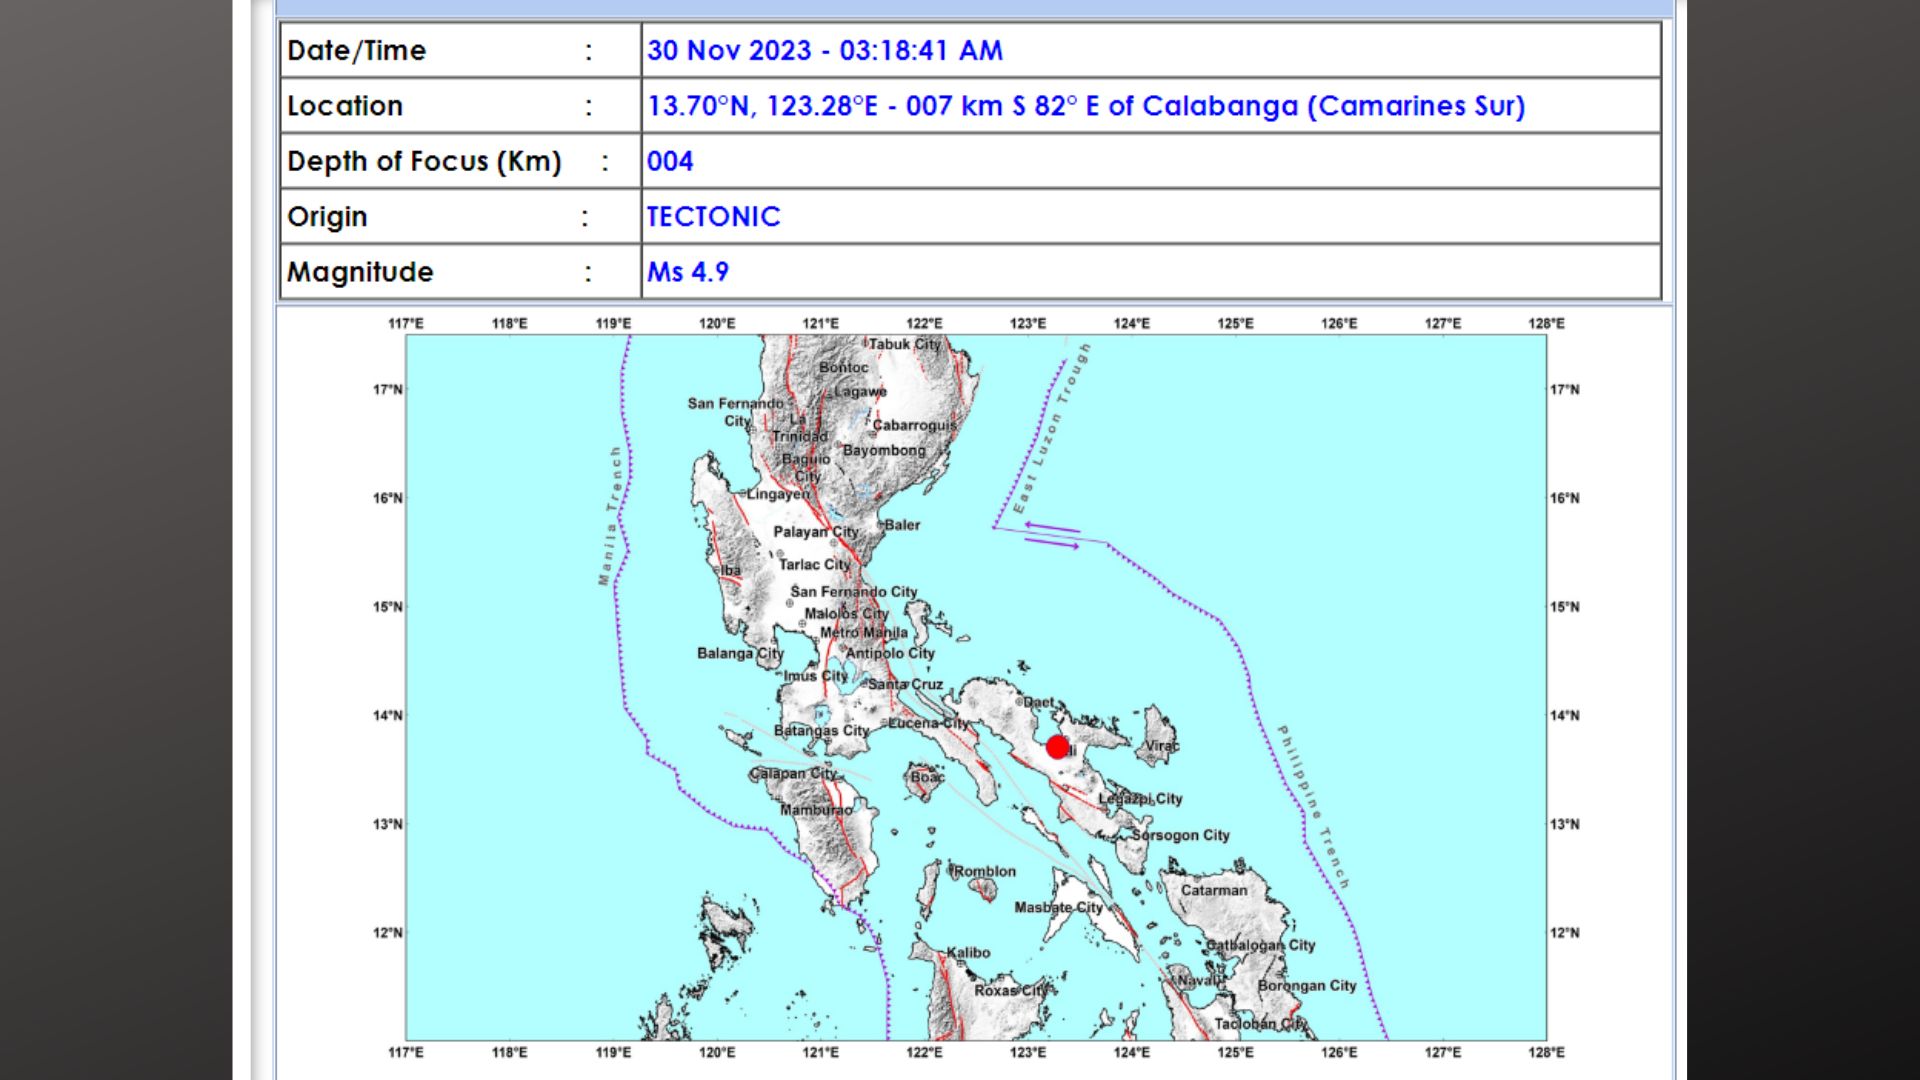This screenshot has width=1920, height=1080.
Task: Click the origin value TECTONIC
Action: pyautogui.click(x=713, y=217)
